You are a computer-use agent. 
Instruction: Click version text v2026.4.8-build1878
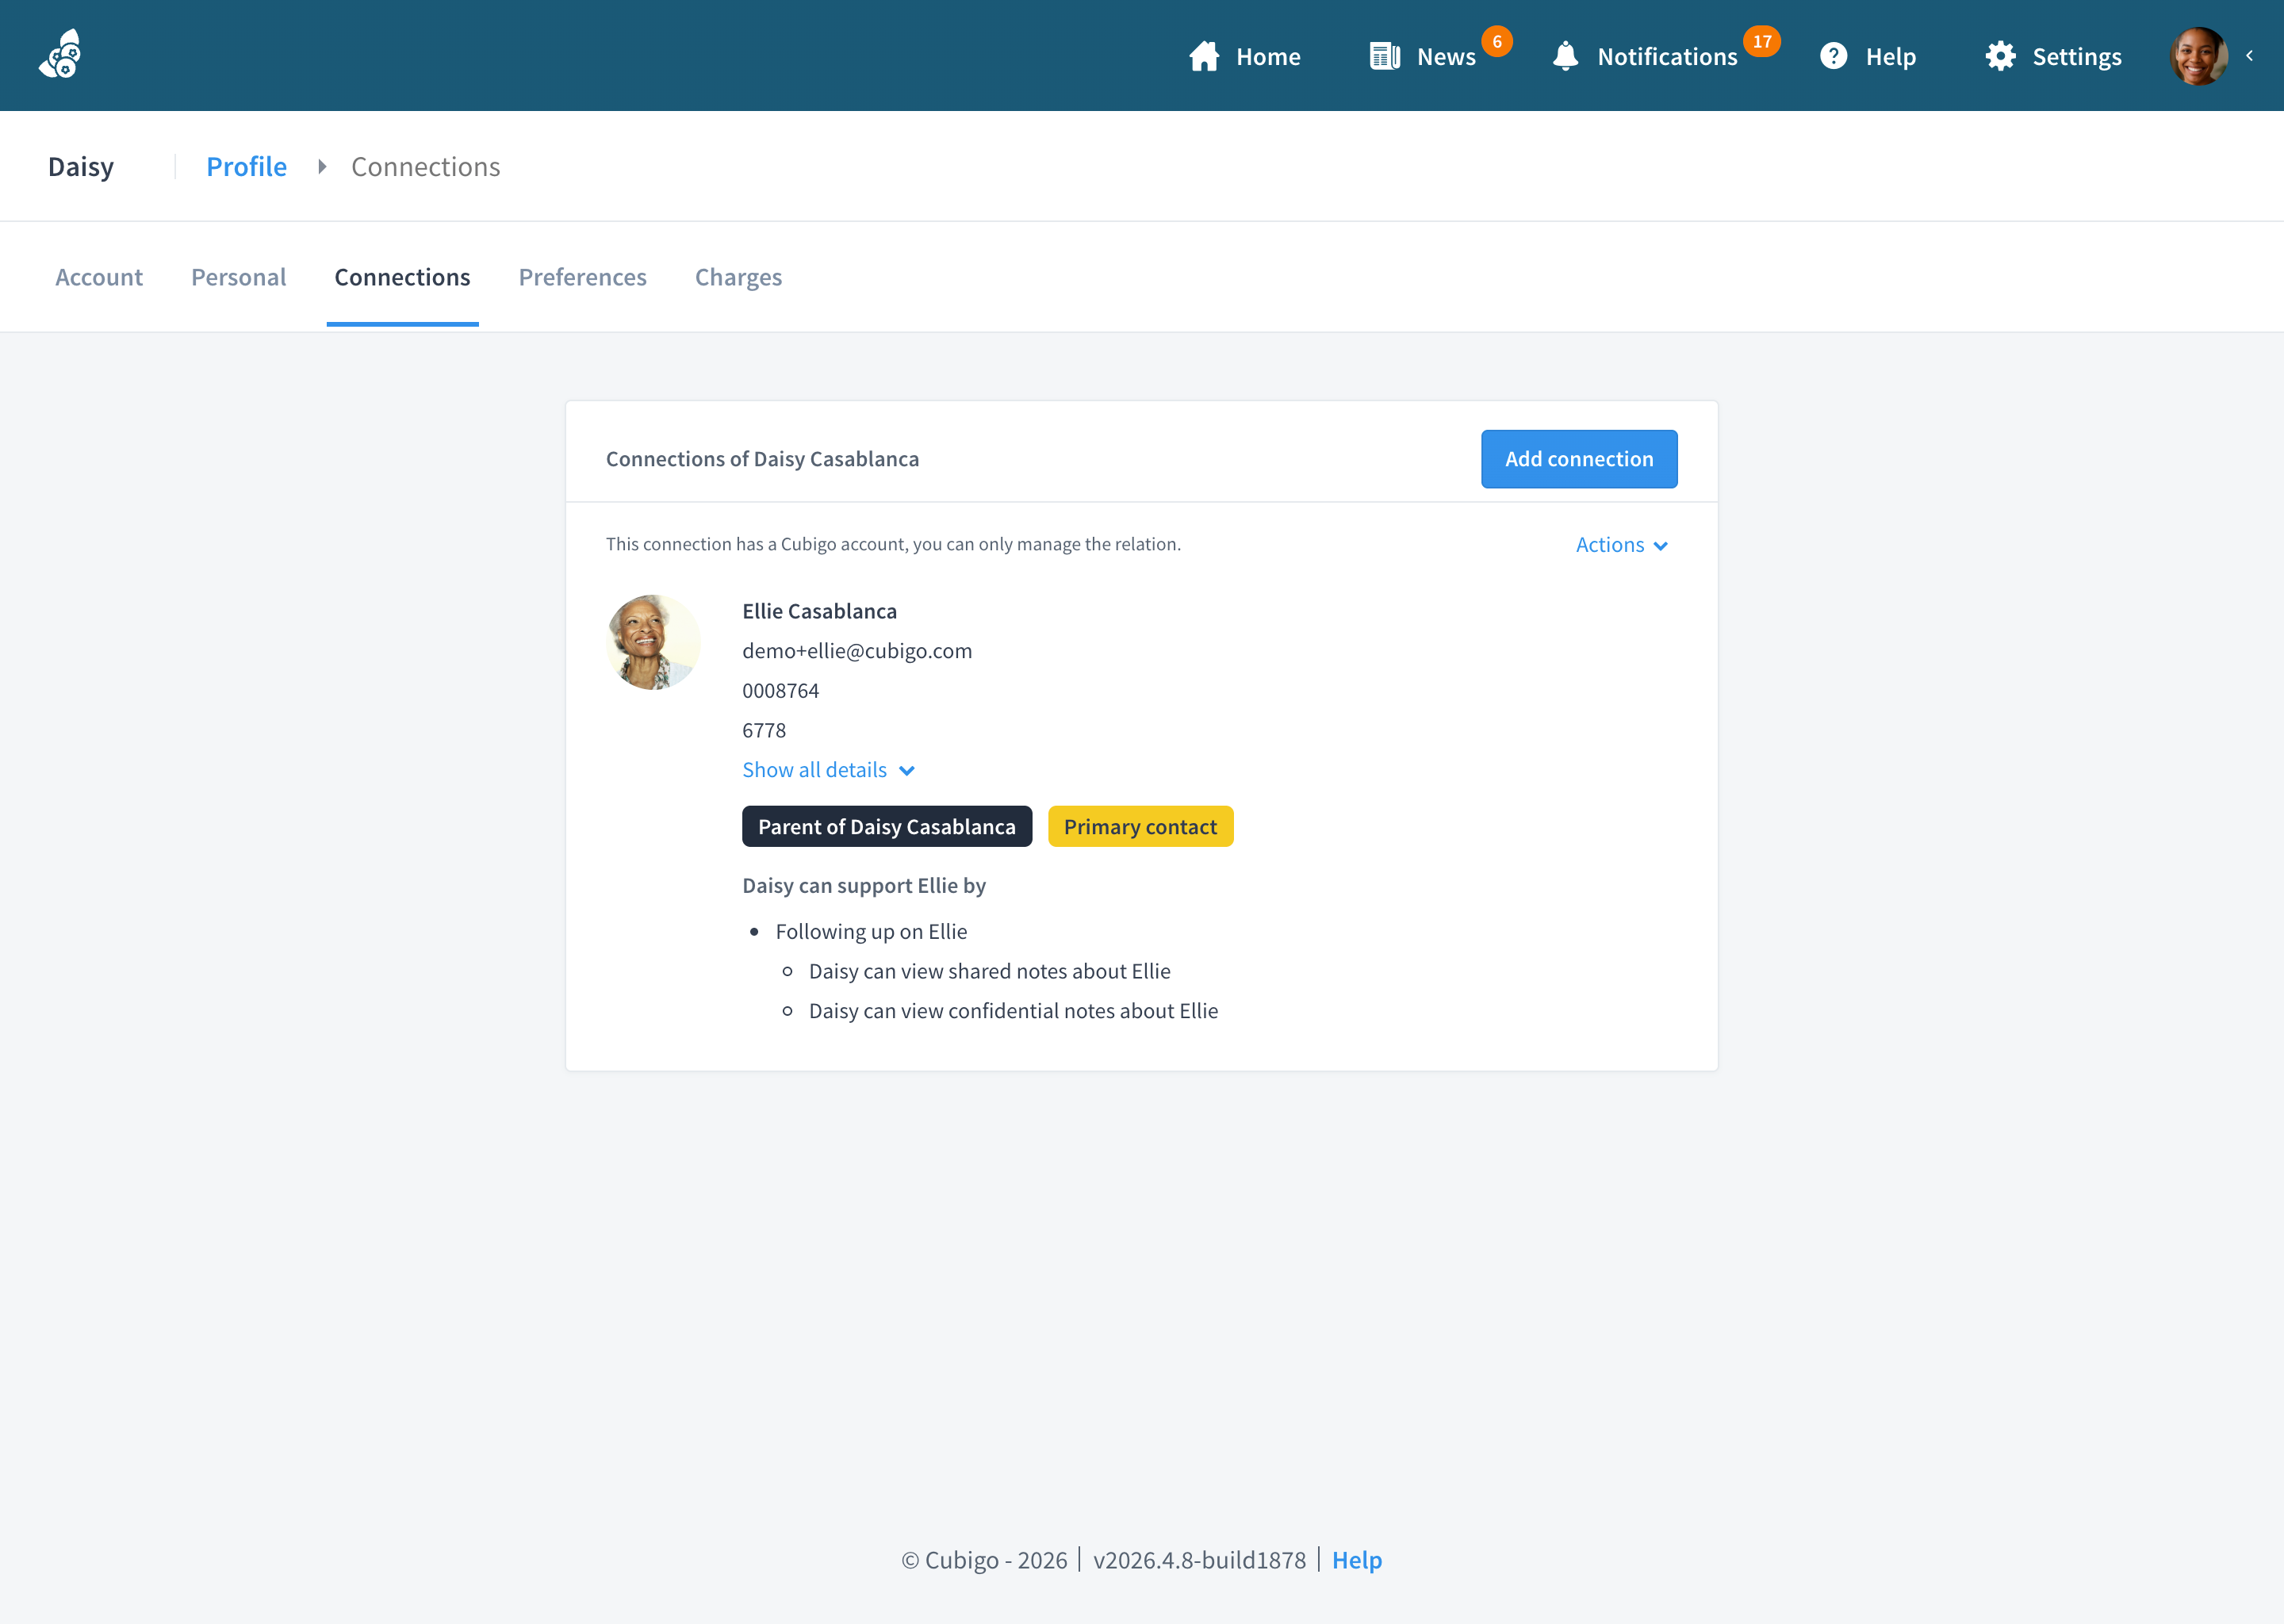pos(1199,1560)
